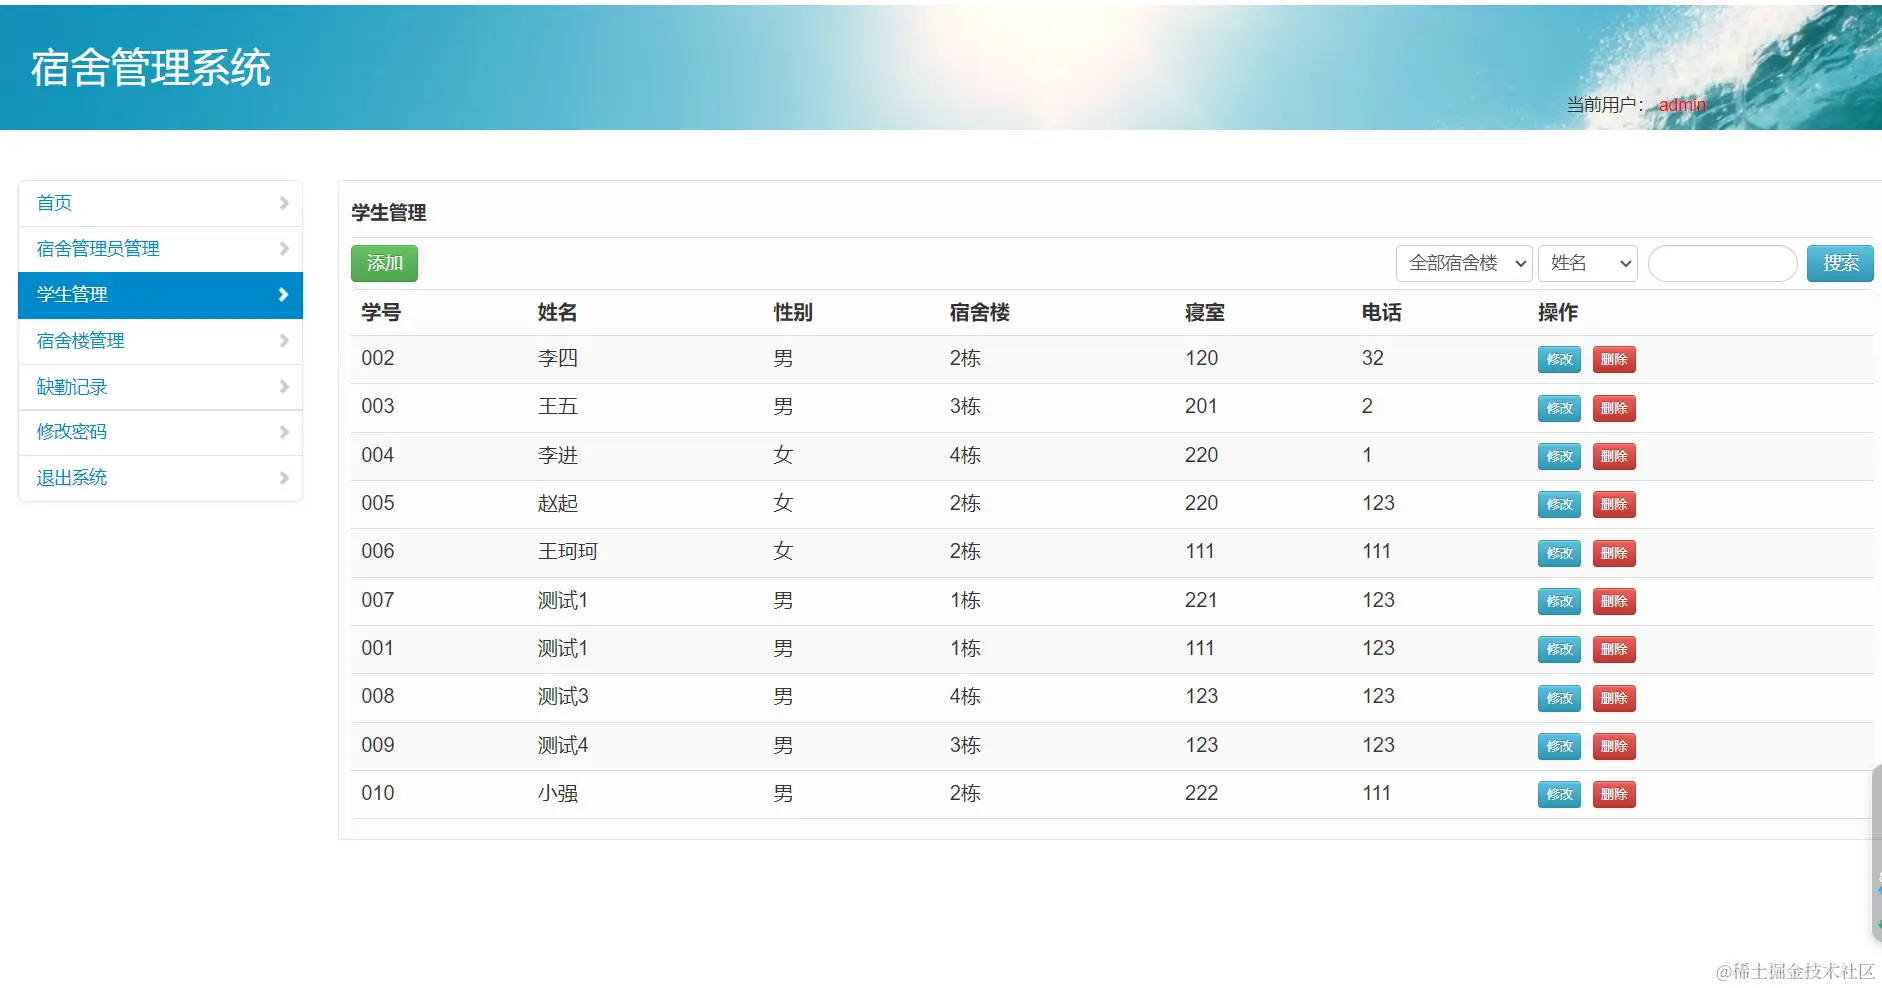
Task: Click the chevron arrow beside 缺勤记录
Action: point(284,387)
